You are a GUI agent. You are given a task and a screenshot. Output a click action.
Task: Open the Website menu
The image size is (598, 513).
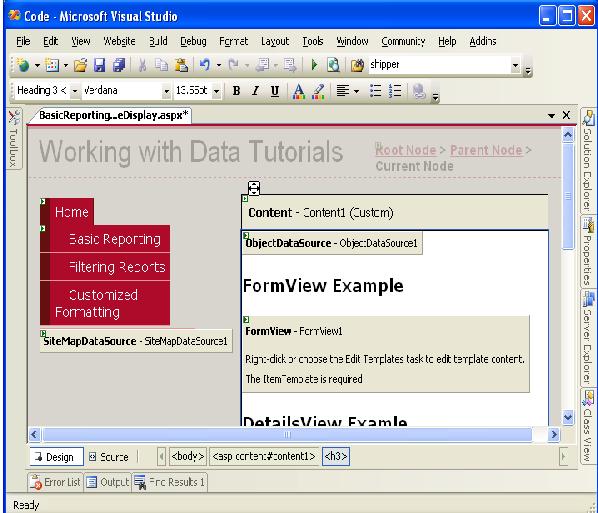tap(119, 41)
